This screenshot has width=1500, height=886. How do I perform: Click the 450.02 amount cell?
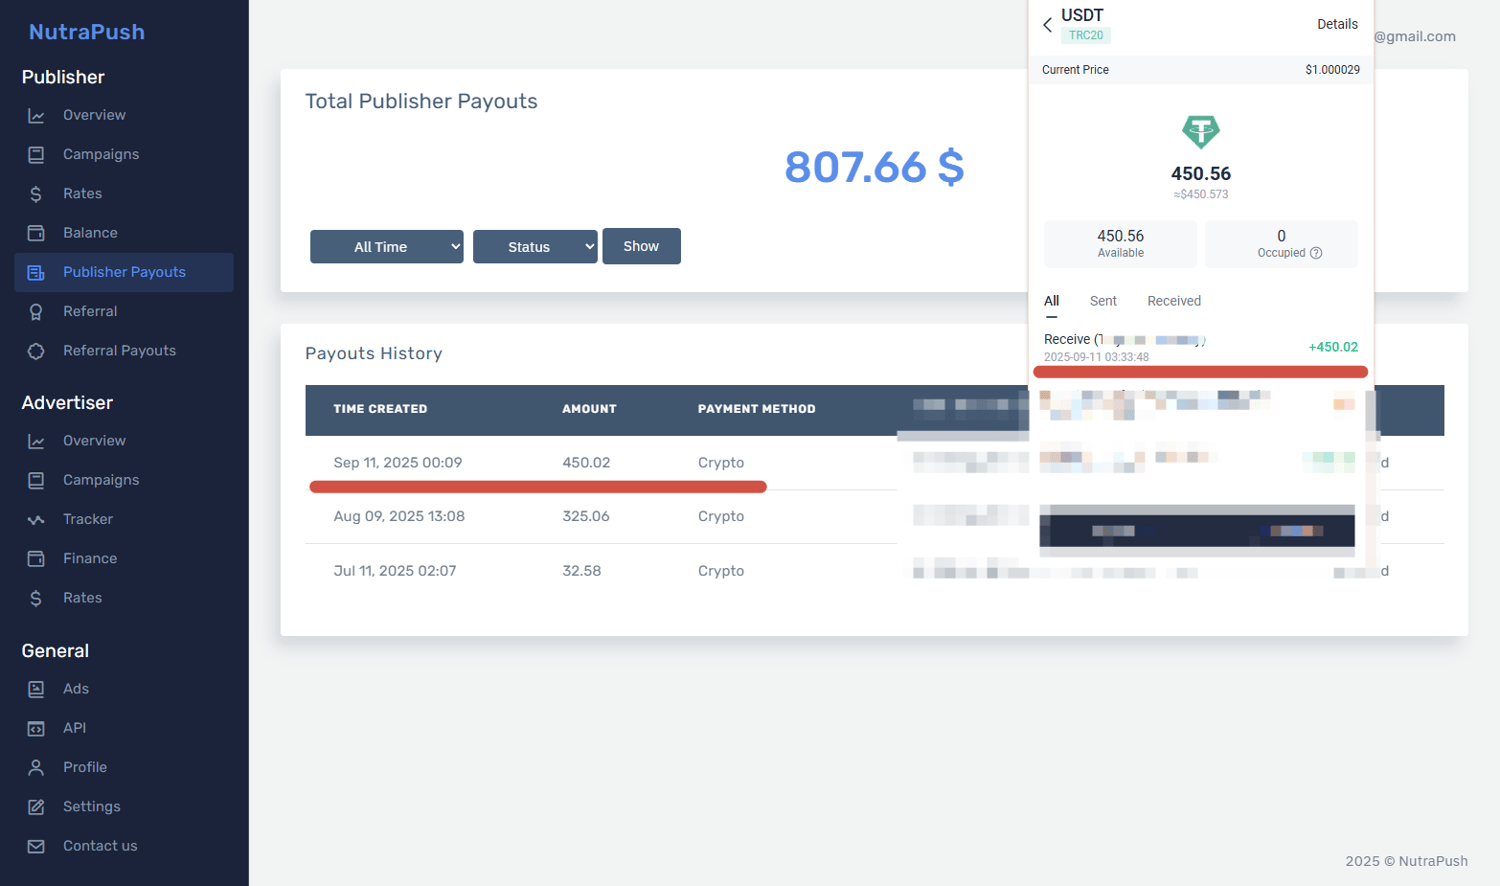click(x=586, y=463)
